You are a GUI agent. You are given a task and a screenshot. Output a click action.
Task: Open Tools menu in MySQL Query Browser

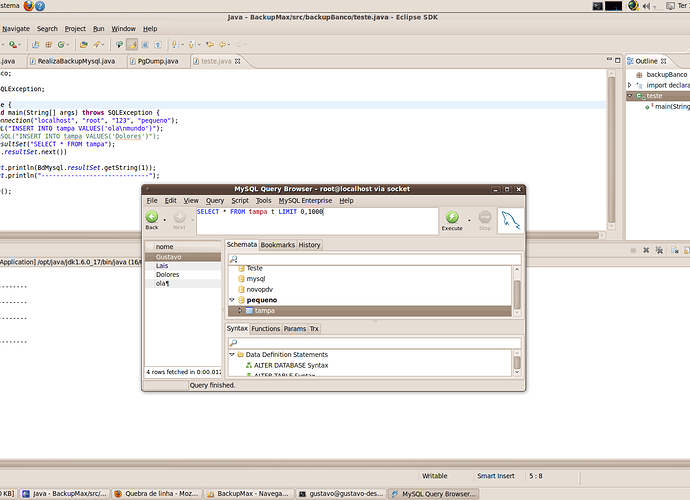[264, 201]
